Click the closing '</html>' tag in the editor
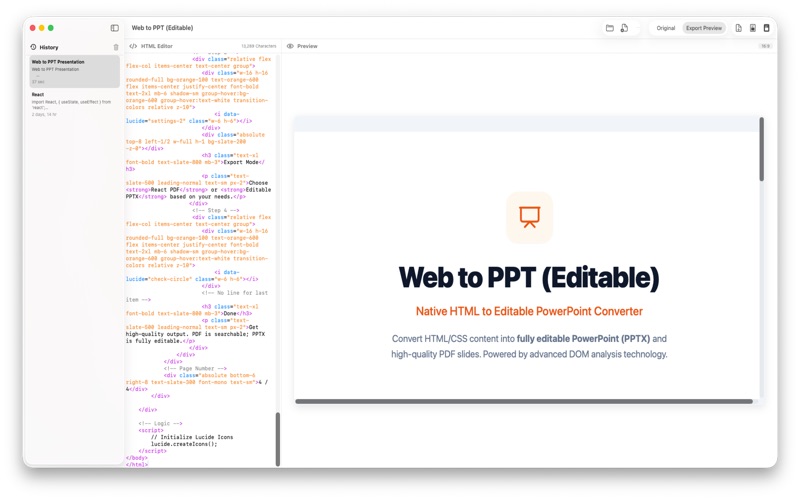The width and height of the screenshot is (800, 500). pyautogui.click(x=137, y=465)
